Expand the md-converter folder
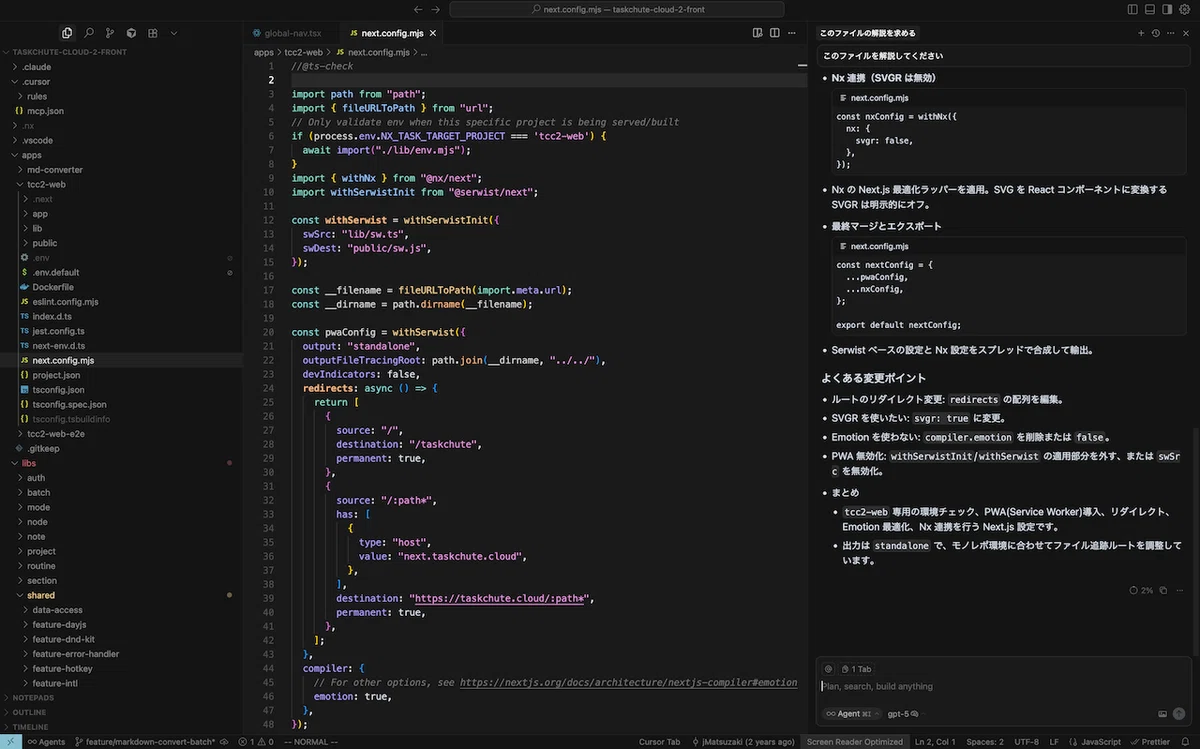Viewport: 1200px width, 749px height. point(121,170)
